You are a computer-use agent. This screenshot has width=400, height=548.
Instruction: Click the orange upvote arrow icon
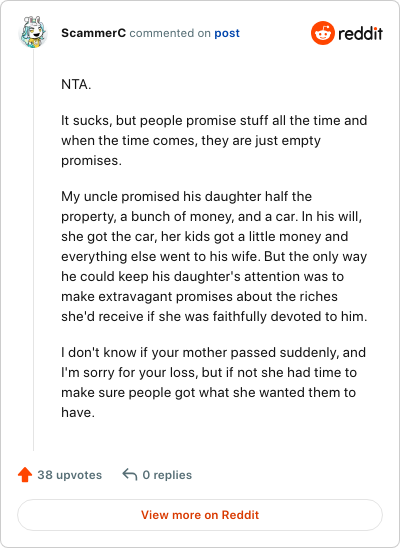25,475
